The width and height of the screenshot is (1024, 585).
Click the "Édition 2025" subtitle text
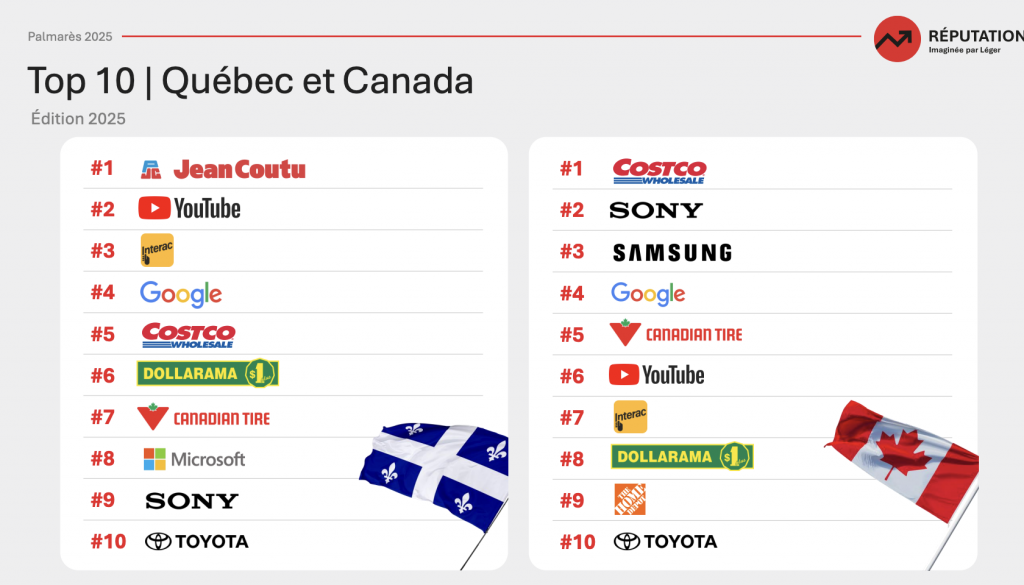coord(79,118)
